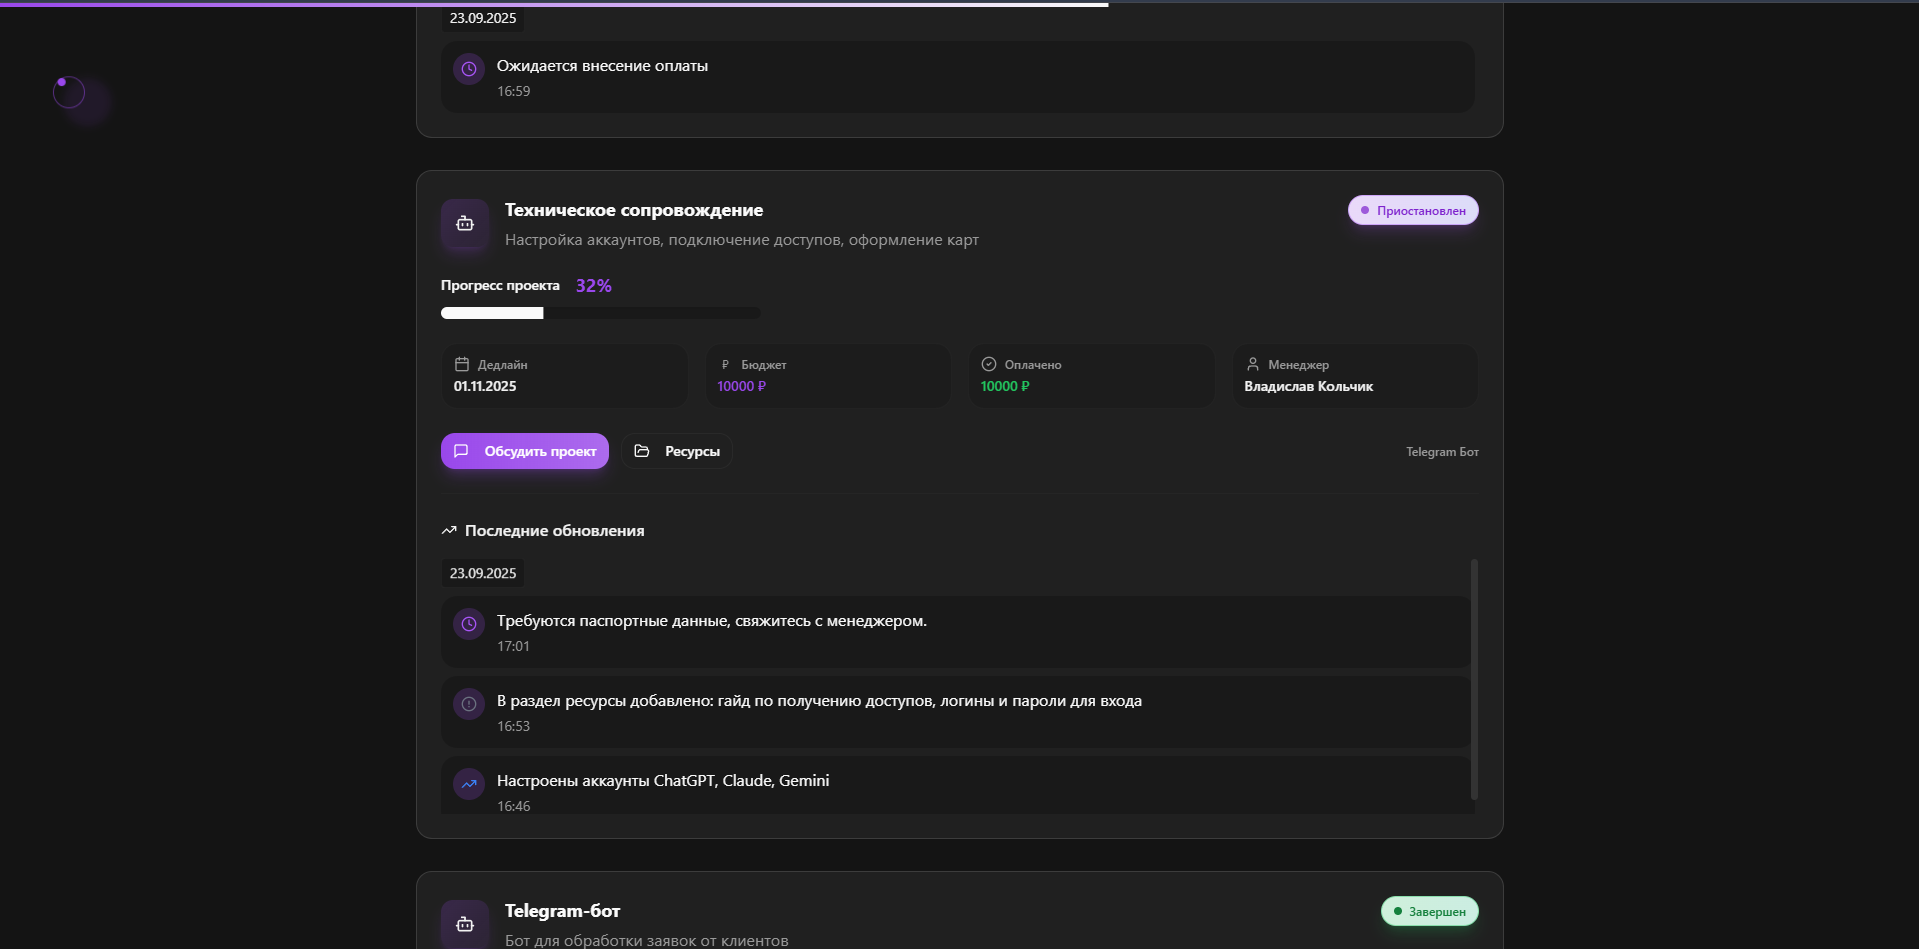Screen dimensions: 1919x949
Task: Click the info icon next to resources update
Action: 469,704
